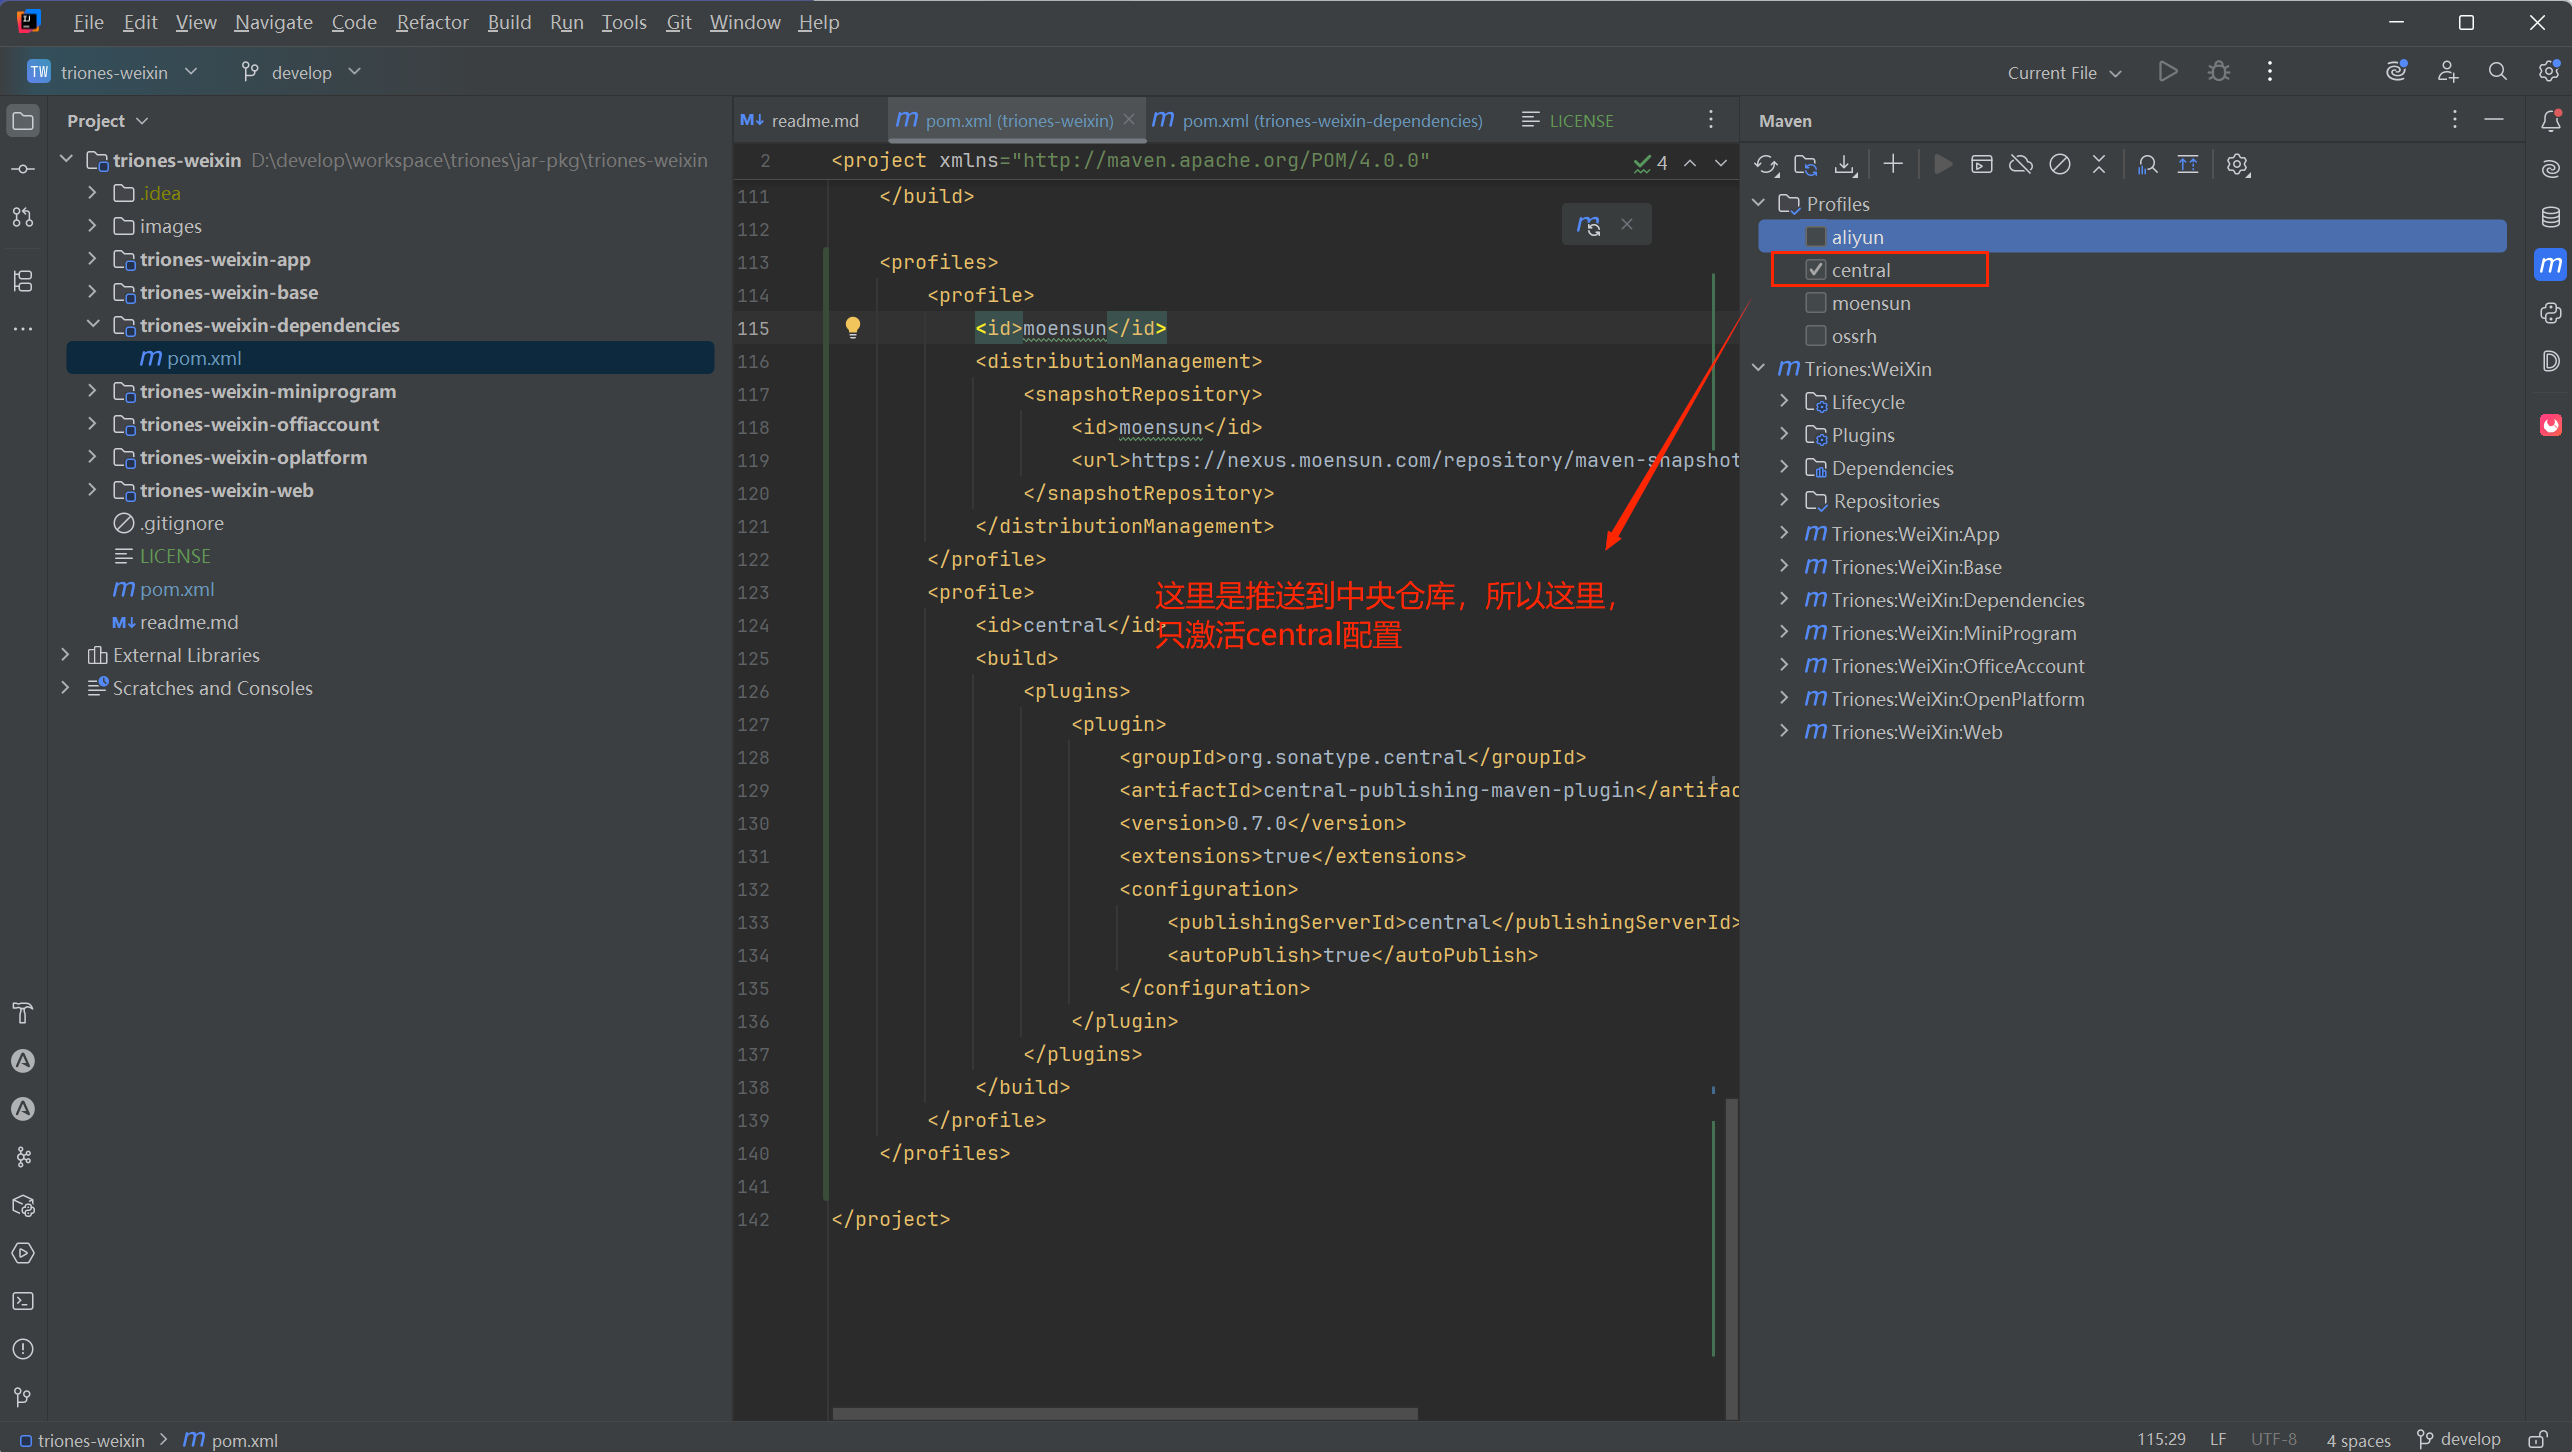
Task: Expand External Libraries node
Action: 66,655
